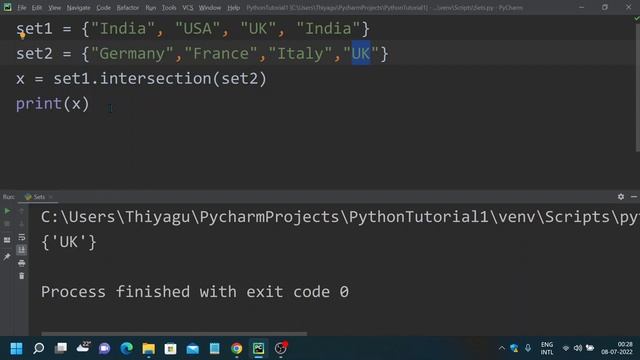Click "Germany" in the set2 line

[132, 53]
